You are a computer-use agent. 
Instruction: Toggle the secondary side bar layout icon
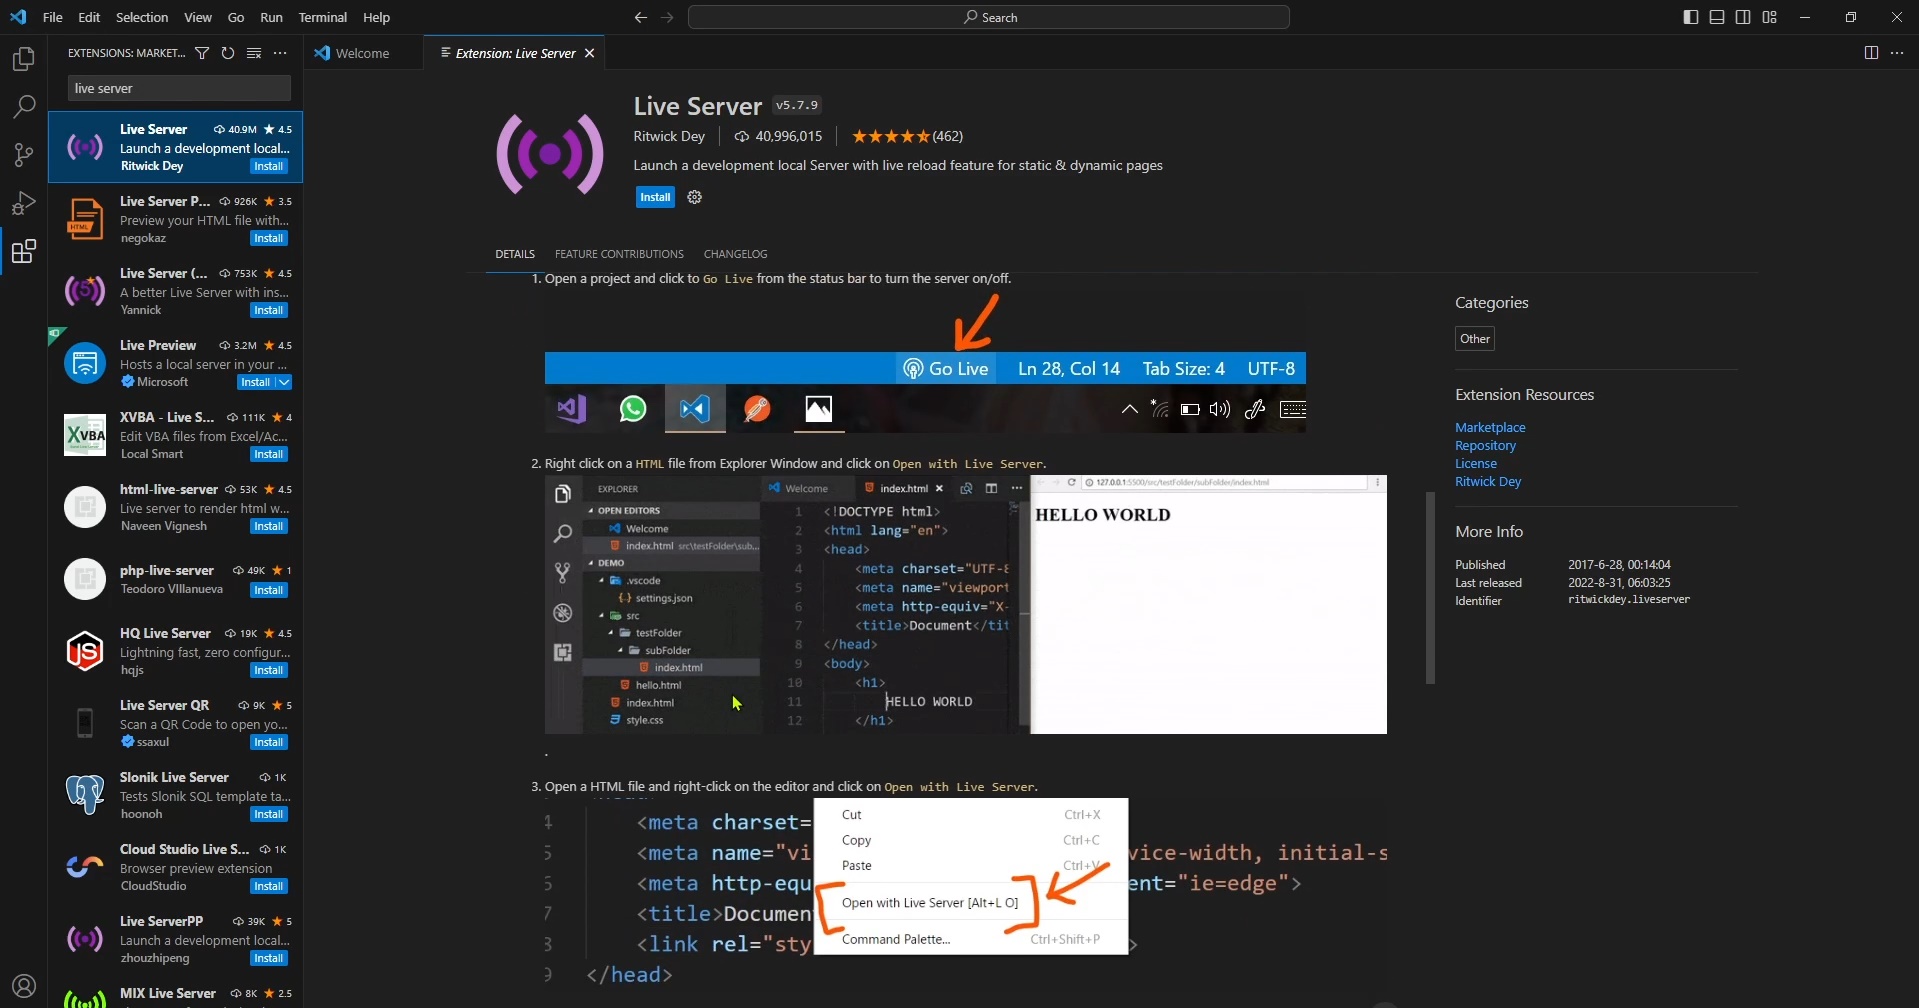click(x=1743, y=17)
